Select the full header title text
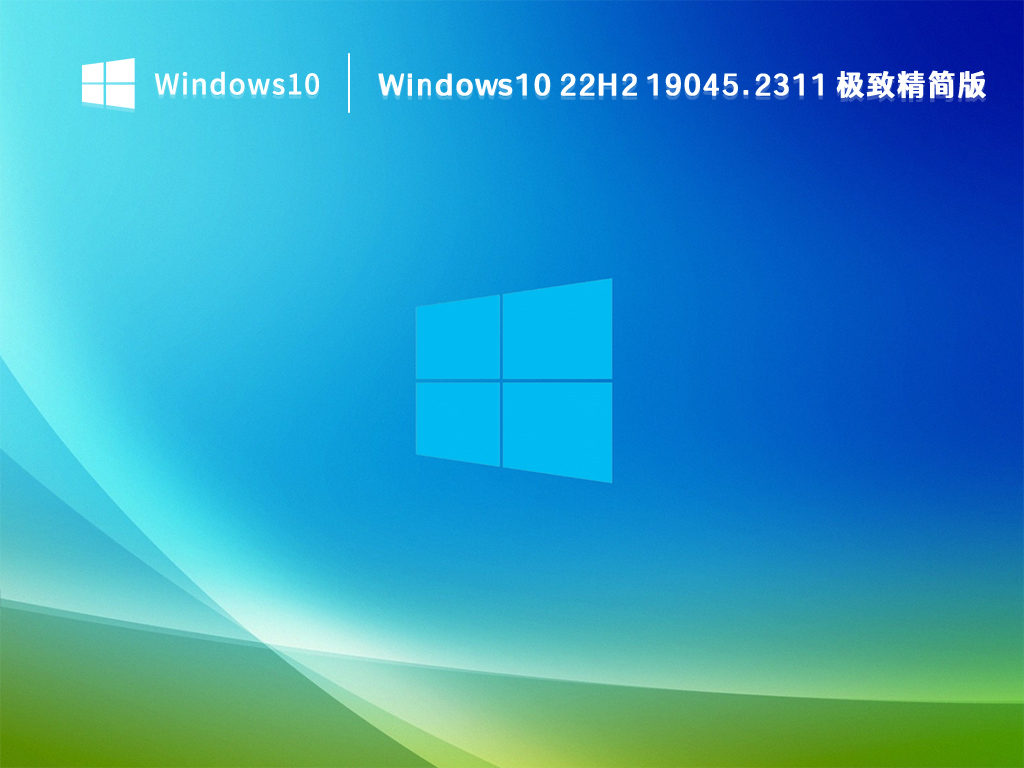This screenshot has height=768, width=1024. coord(685,88)
